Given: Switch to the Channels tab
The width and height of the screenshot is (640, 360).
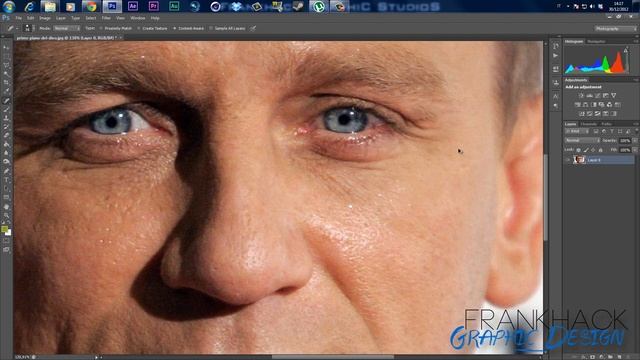Looking at the screenshot, I should pos(589,124).
